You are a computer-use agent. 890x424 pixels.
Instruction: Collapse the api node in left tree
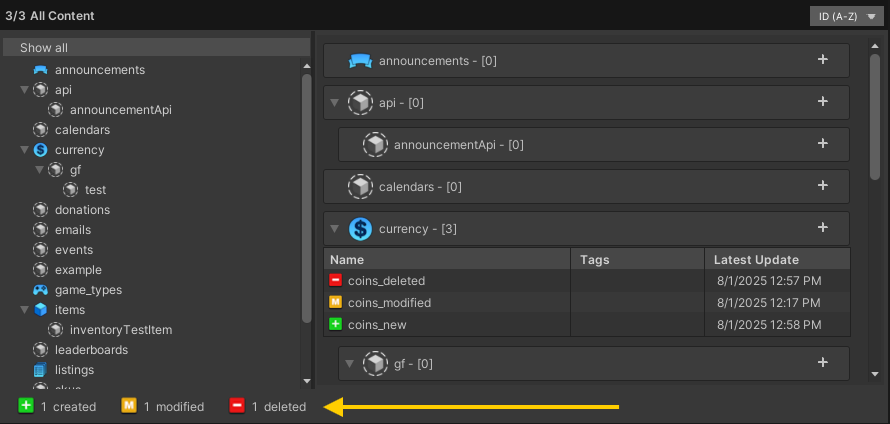click(24, 90)
